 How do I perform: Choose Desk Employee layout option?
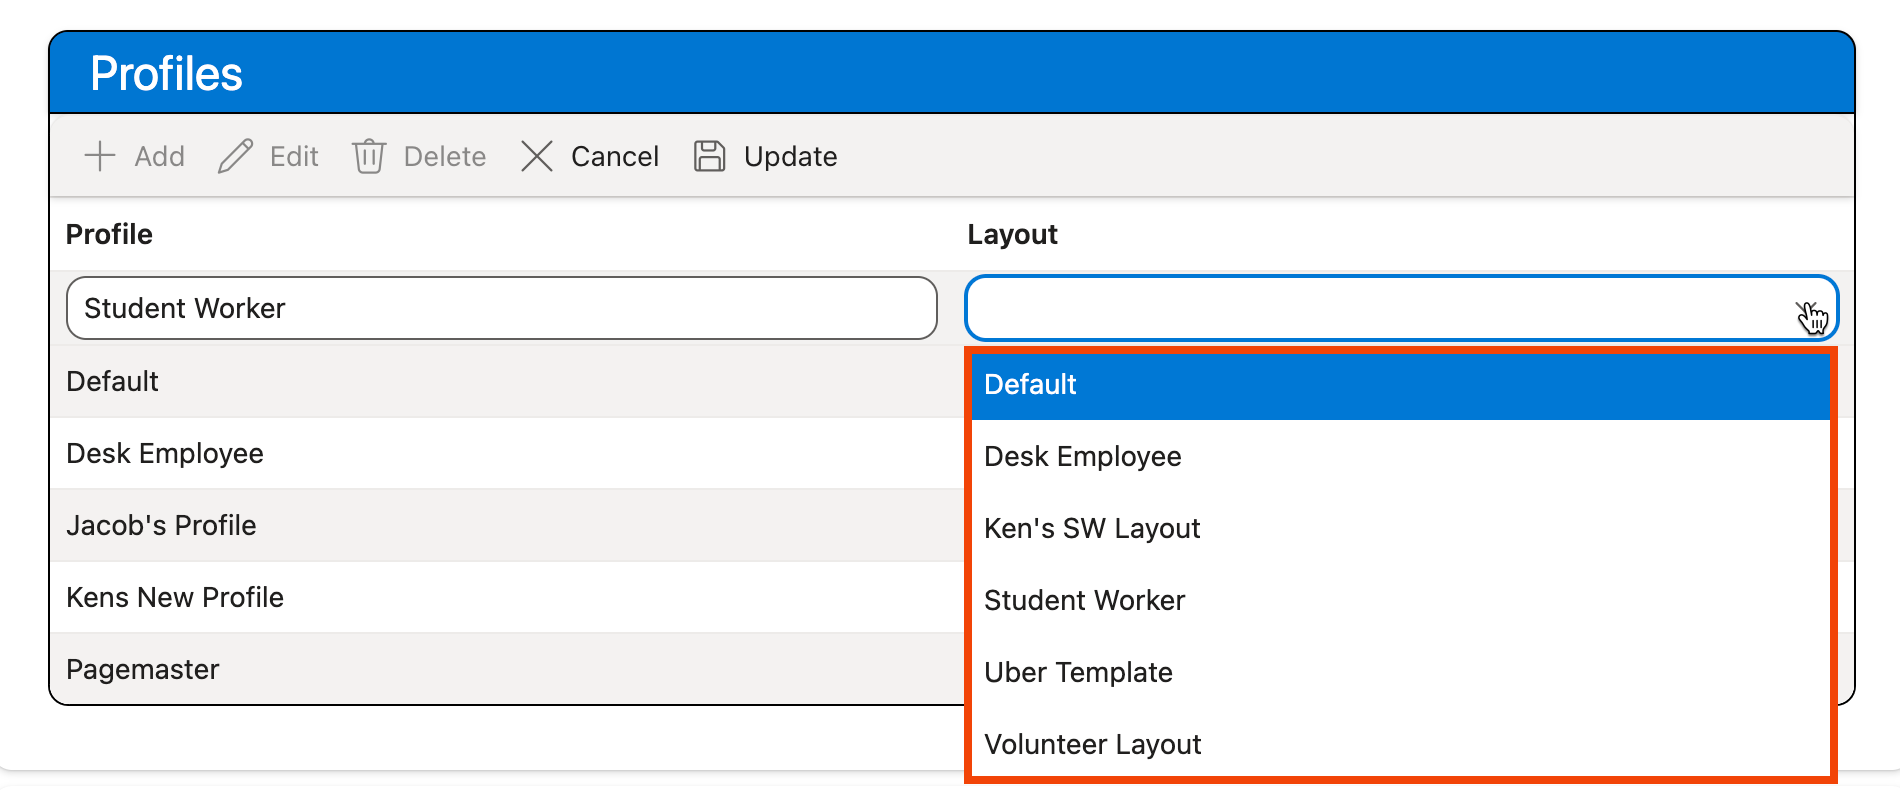pyautogui.click(x=1082, y=457)
